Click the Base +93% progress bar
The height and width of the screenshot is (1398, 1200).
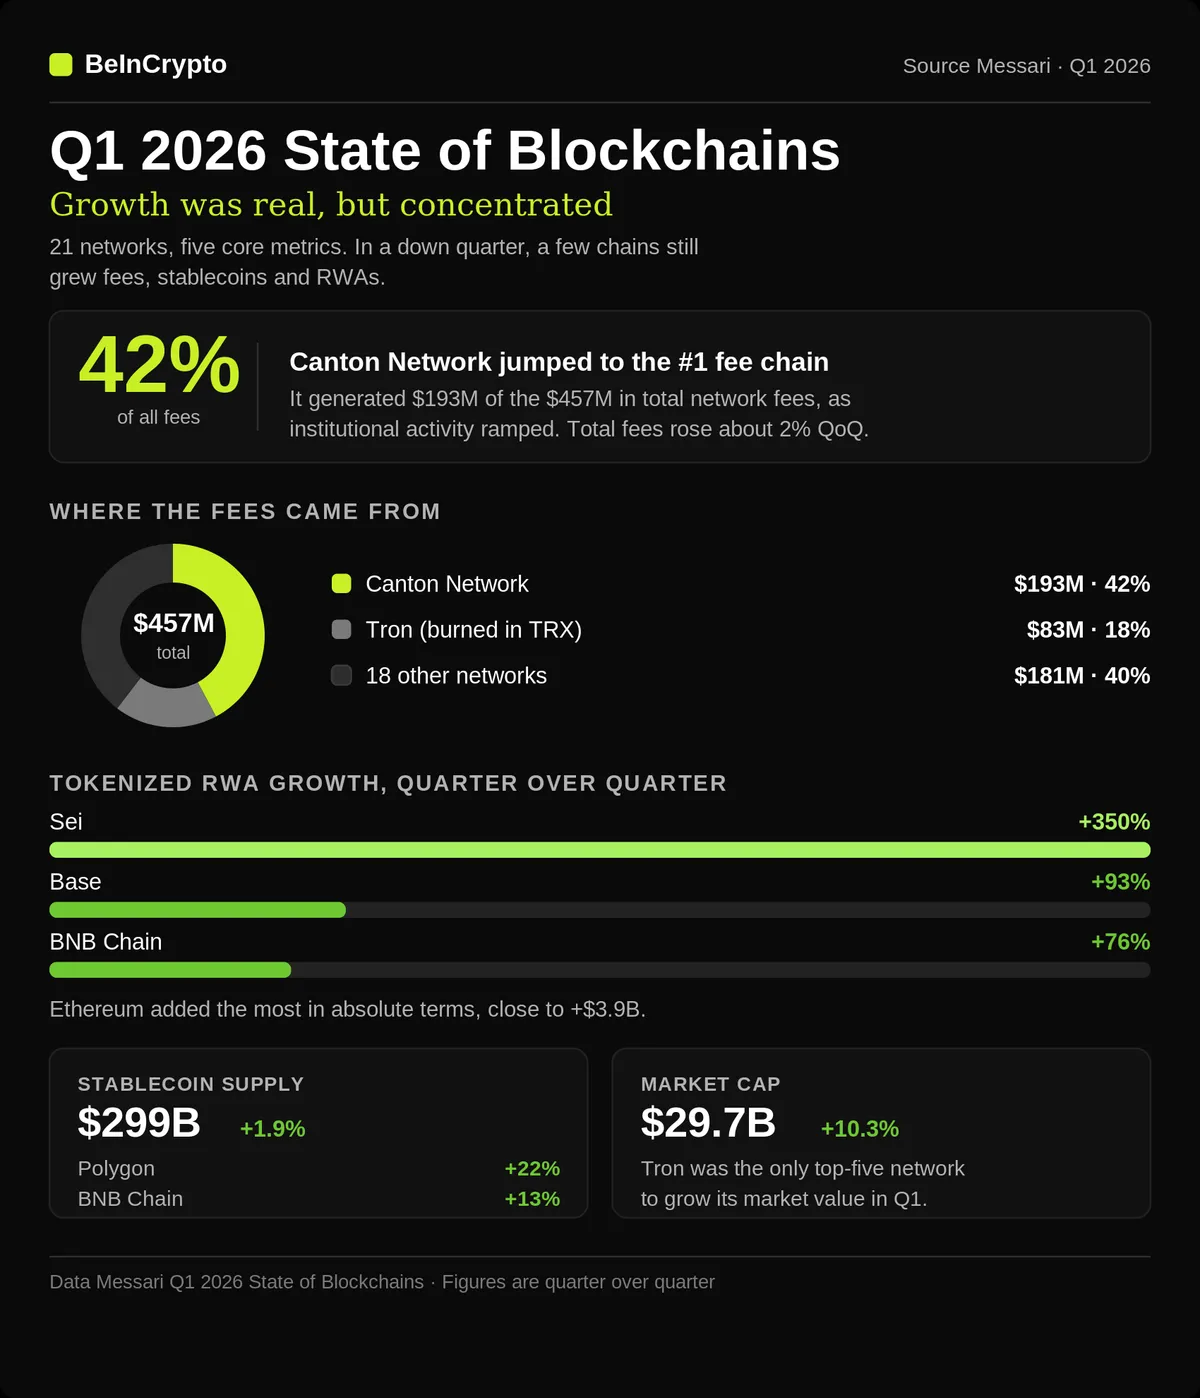(x=600, y=910)
